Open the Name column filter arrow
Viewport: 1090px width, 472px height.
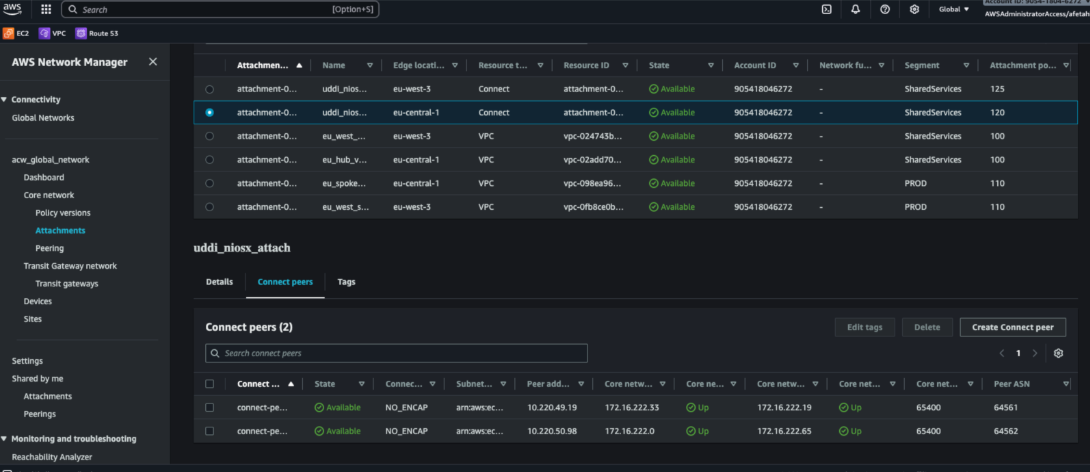[x=369, y=65]
